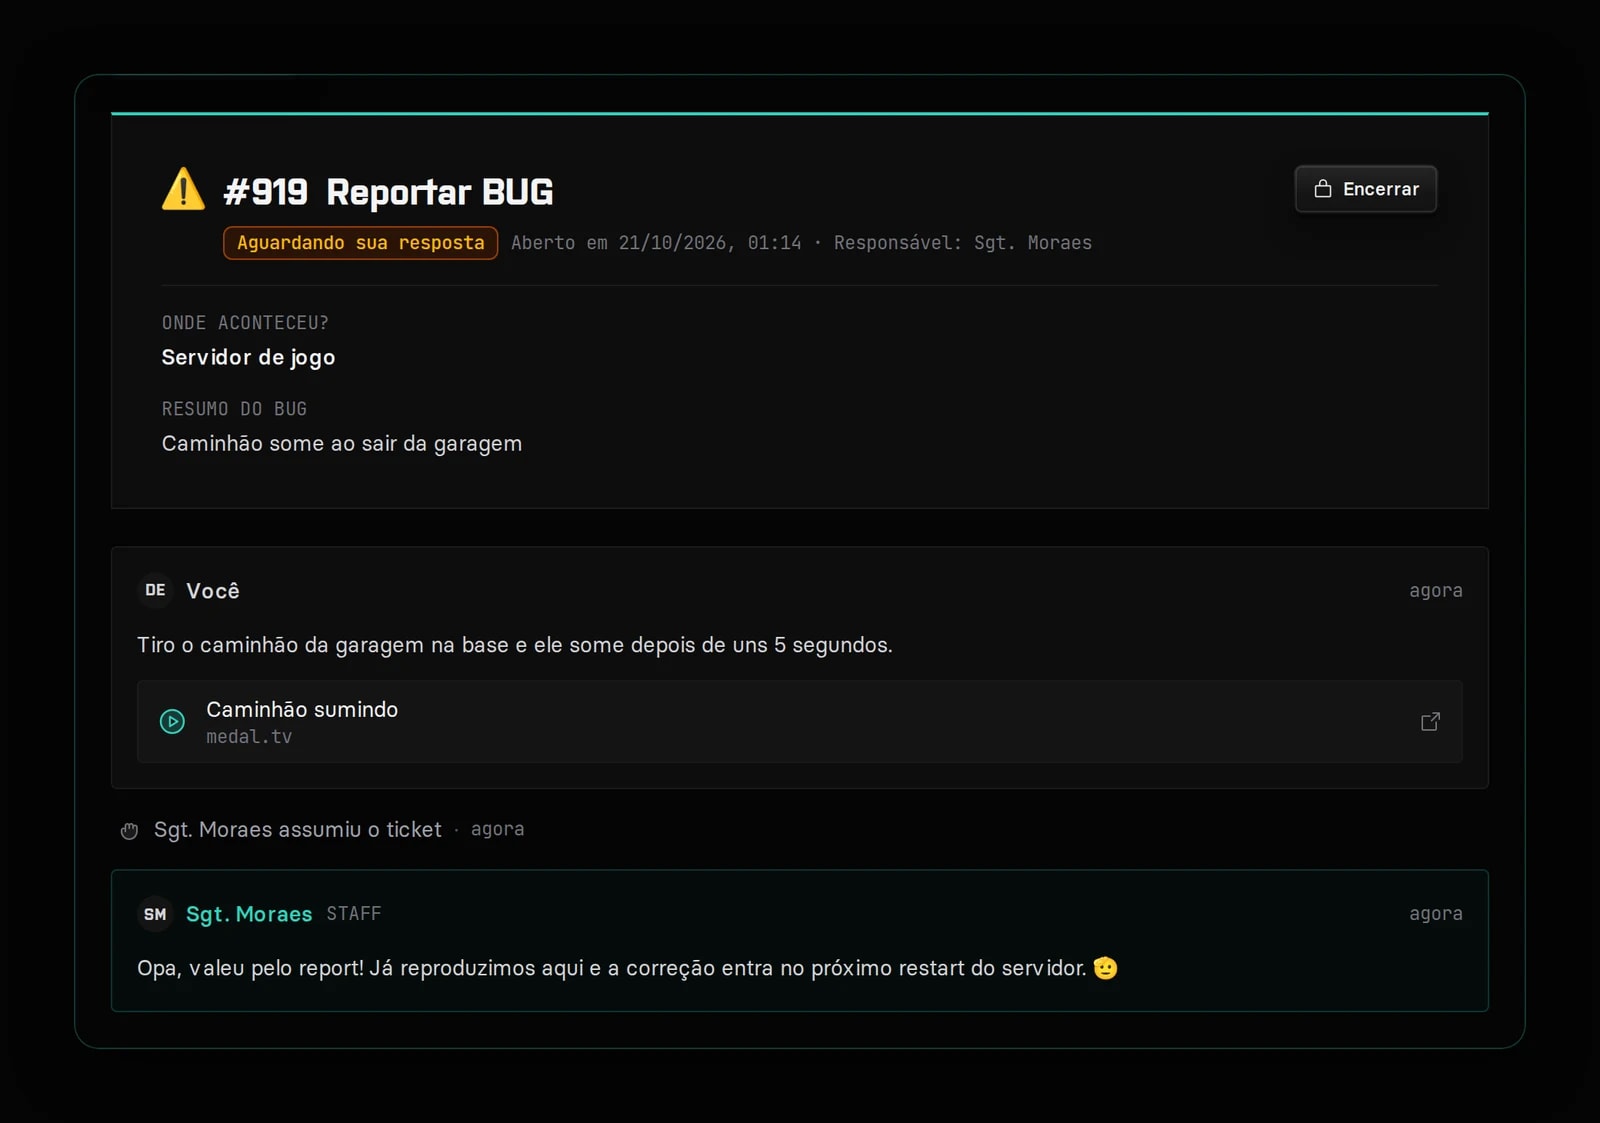Click the Você sender name

(213, 591)
